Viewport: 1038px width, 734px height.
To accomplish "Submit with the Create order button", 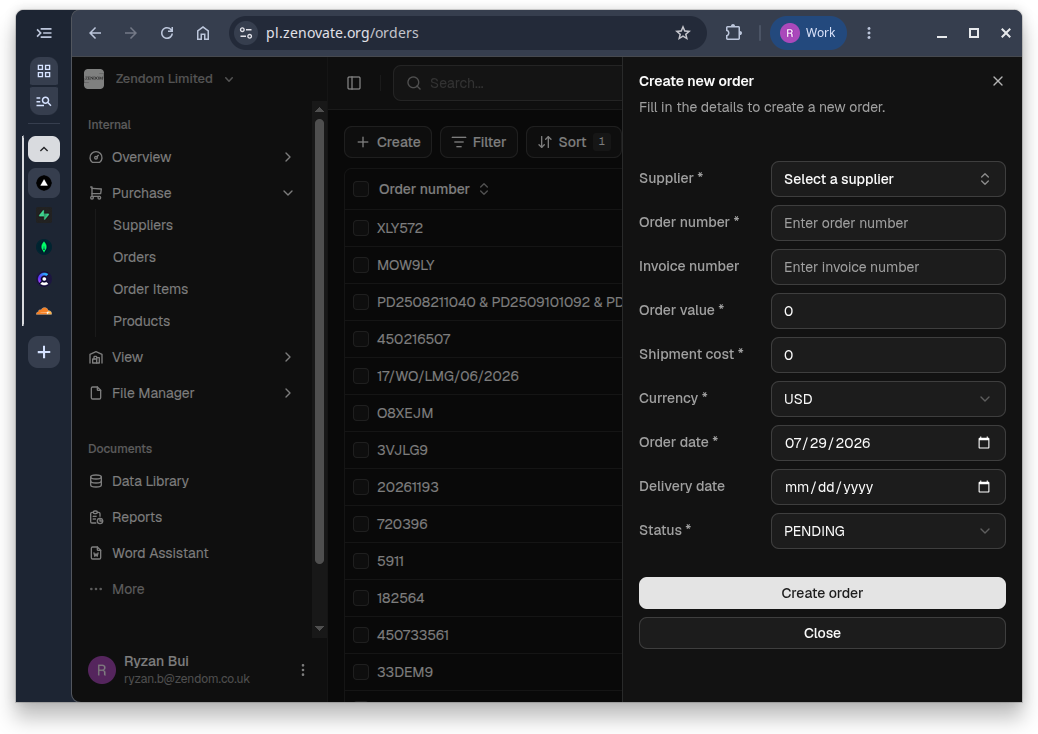I will (x=822, y=593).
